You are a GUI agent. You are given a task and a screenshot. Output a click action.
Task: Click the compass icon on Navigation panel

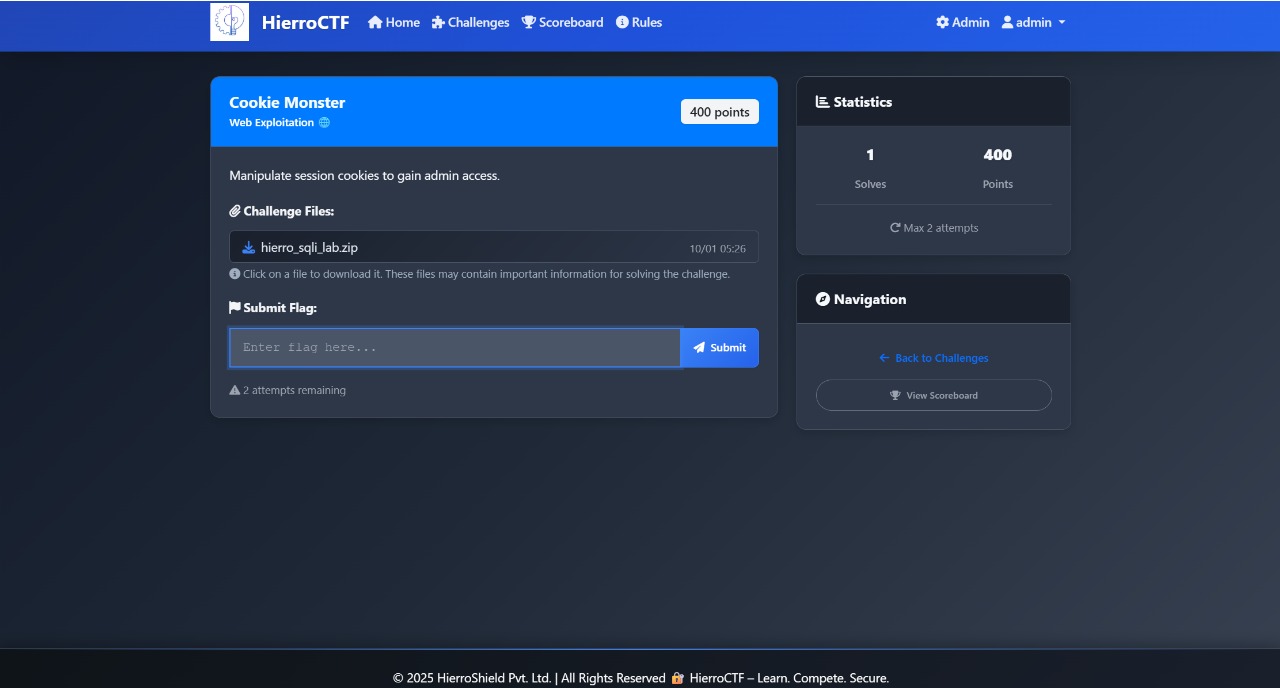click(822, 298)
